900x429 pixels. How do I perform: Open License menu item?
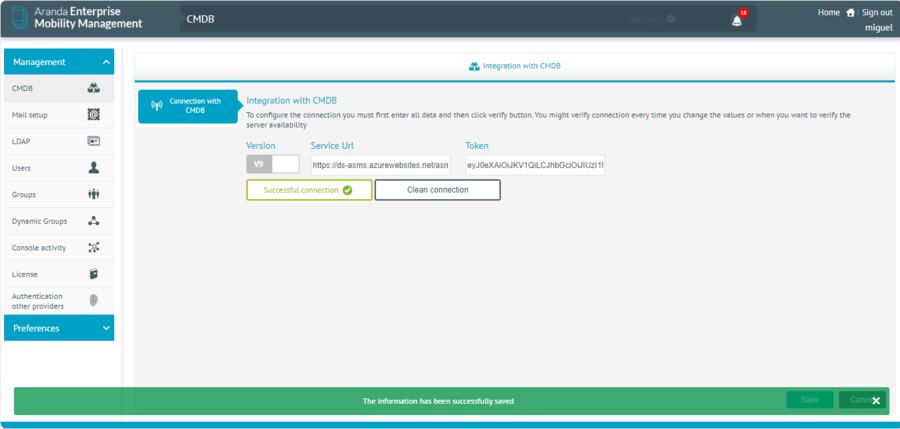tap(59, 274)
